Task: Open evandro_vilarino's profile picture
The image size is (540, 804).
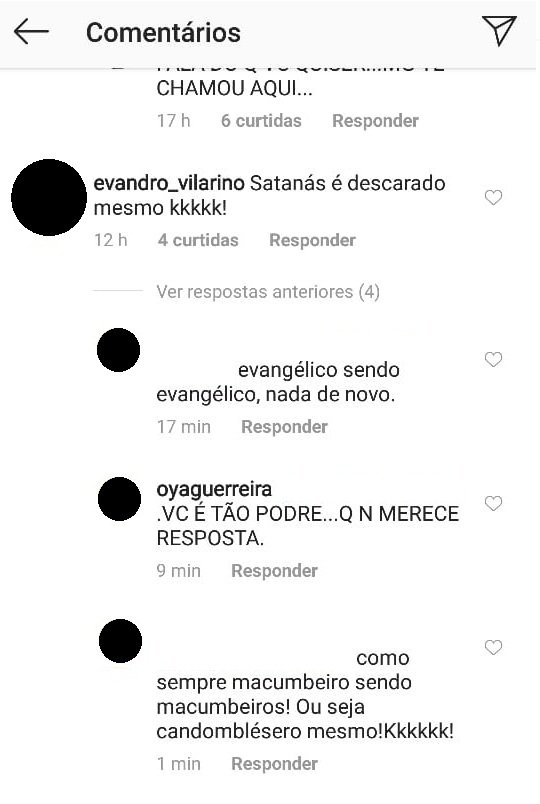Action: (x=49, y=197)
